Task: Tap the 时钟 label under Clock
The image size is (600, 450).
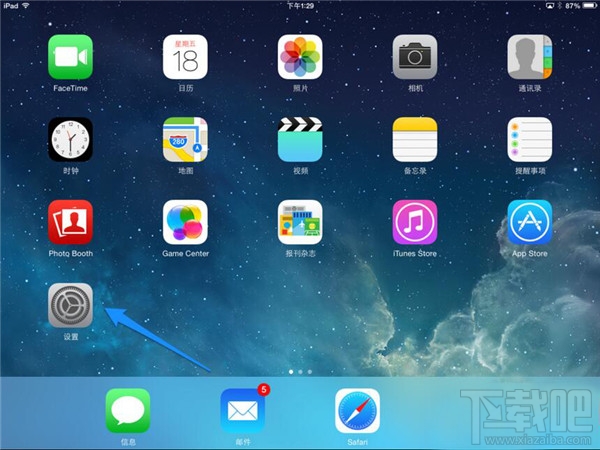Action: tap(71, 171)
